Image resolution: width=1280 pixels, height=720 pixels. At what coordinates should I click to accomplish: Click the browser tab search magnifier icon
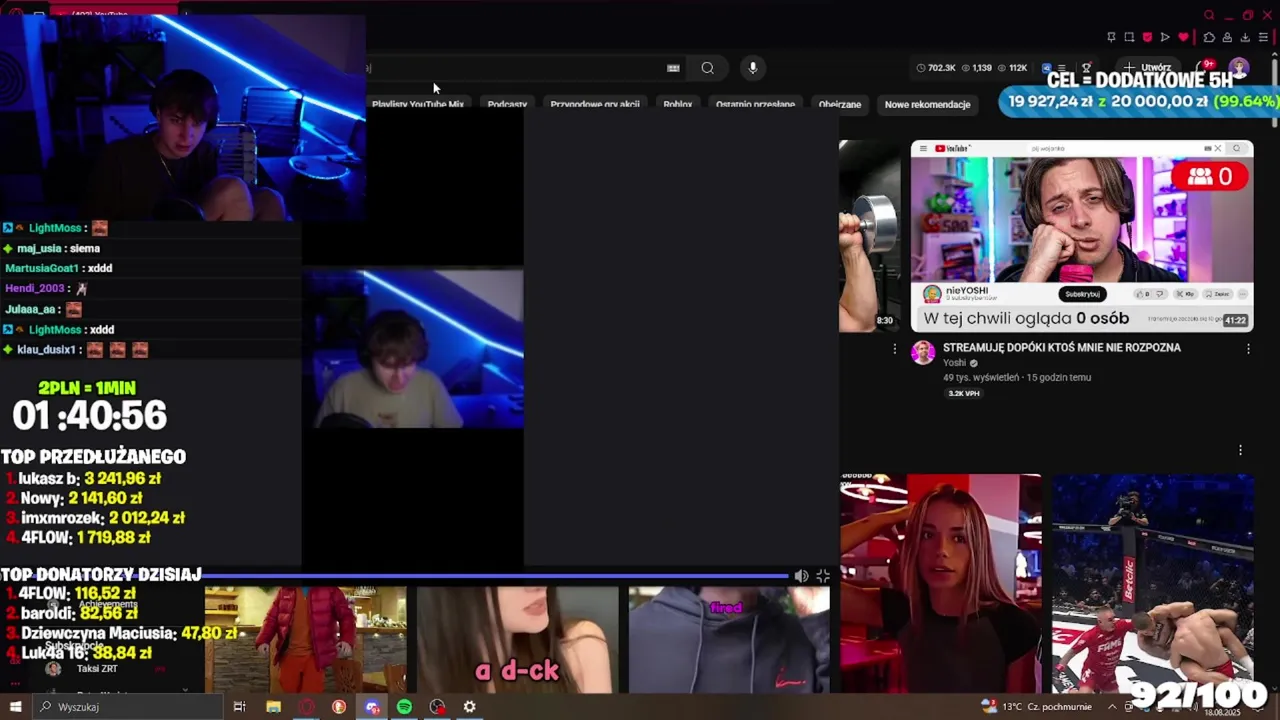(x=1209, y=15)
